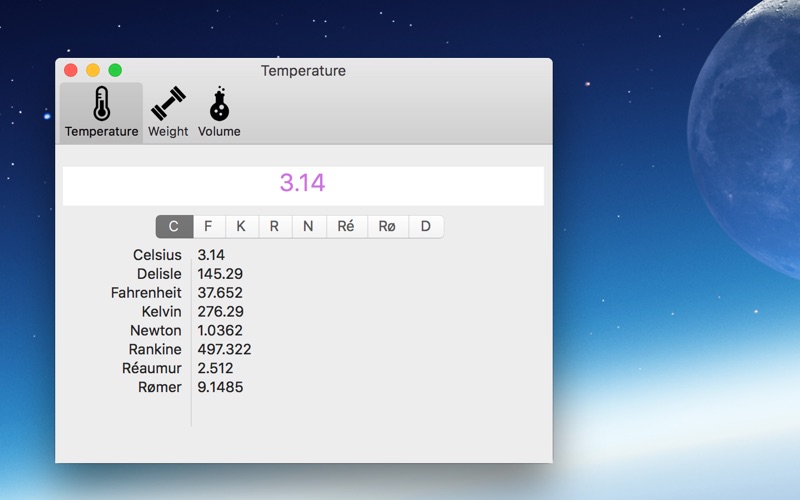Screen dimensions: 800x500
Task: Click the Delisle row label
Action: (159, 273)
